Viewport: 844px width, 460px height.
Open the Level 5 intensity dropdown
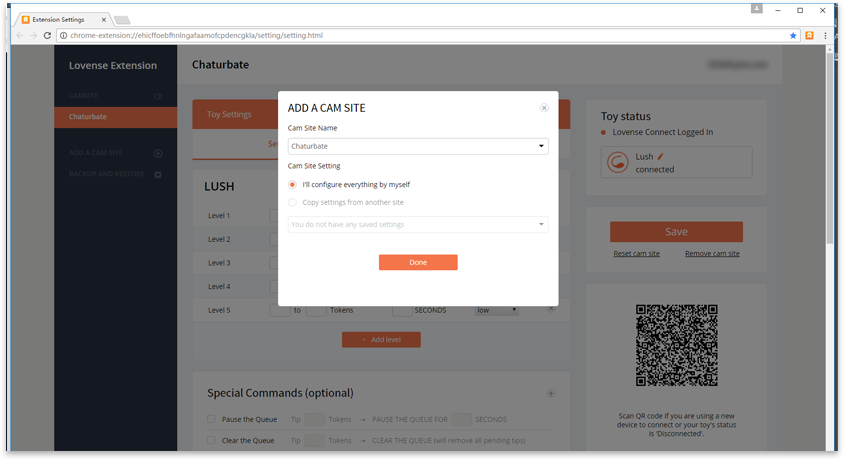coord(497,310)
